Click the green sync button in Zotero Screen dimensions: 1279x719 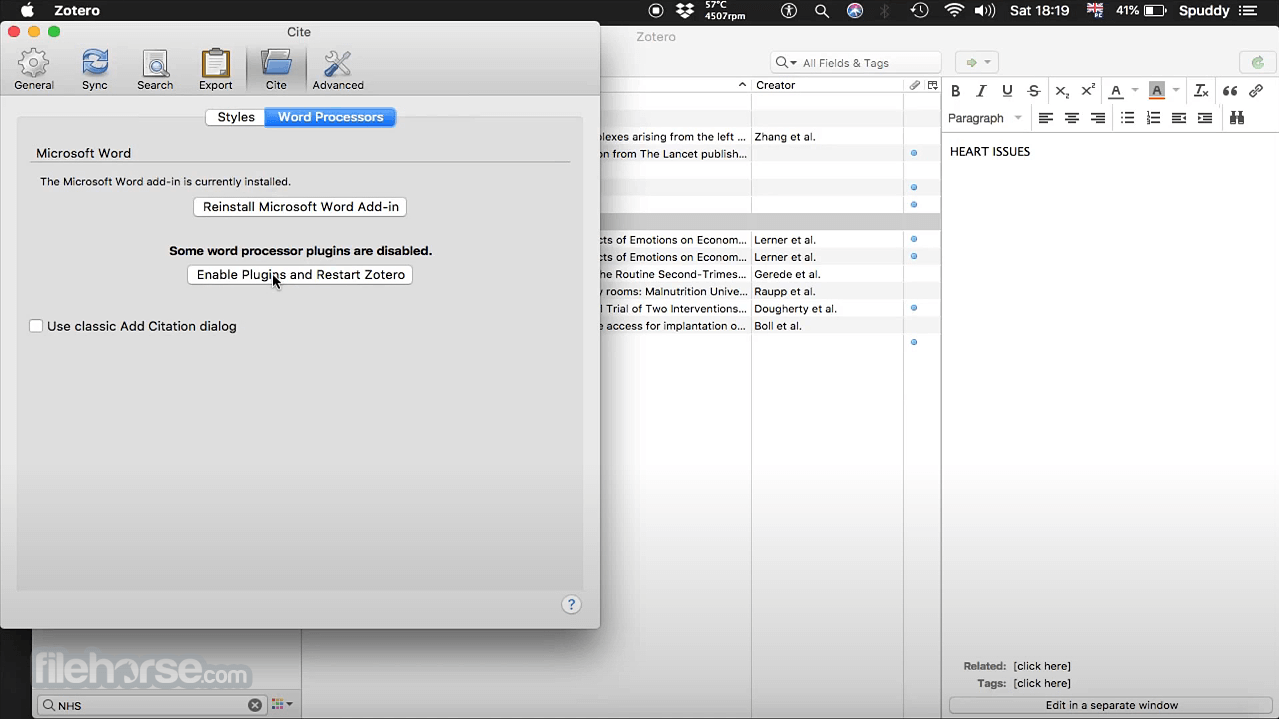1258,63
